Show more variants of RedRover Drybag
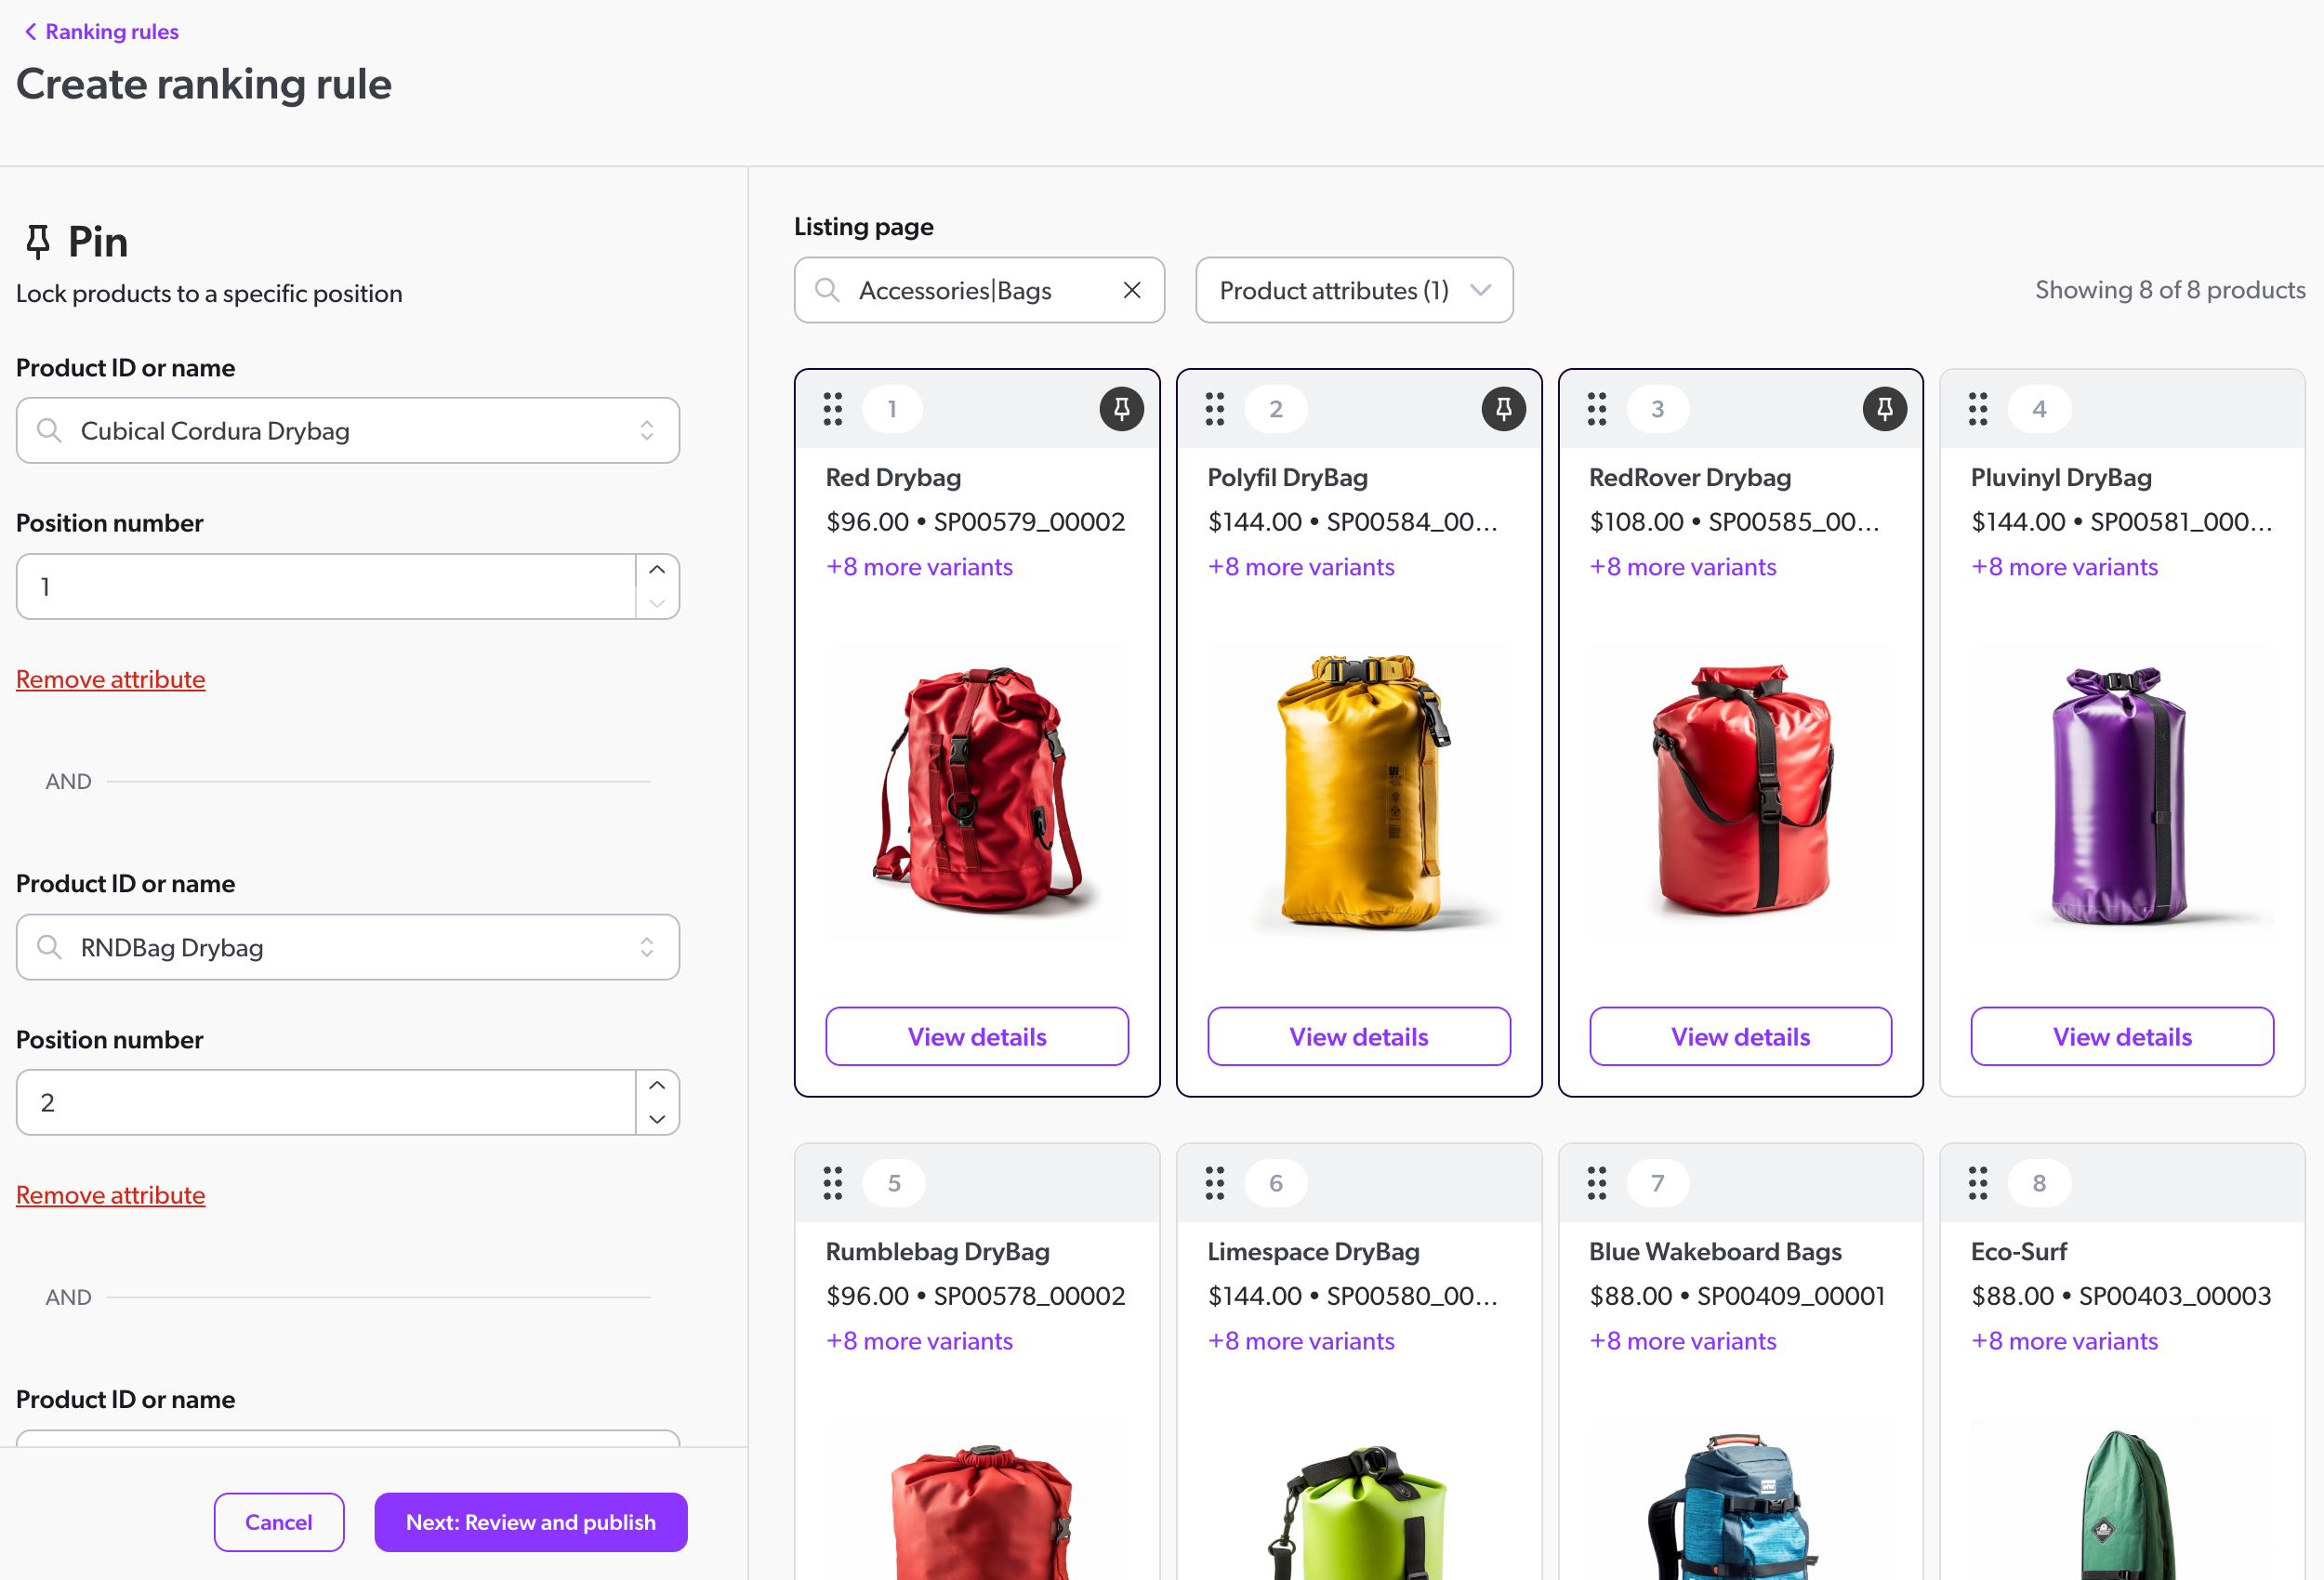Screen dimensions: 2324x1580 (x=1682, y=566)
